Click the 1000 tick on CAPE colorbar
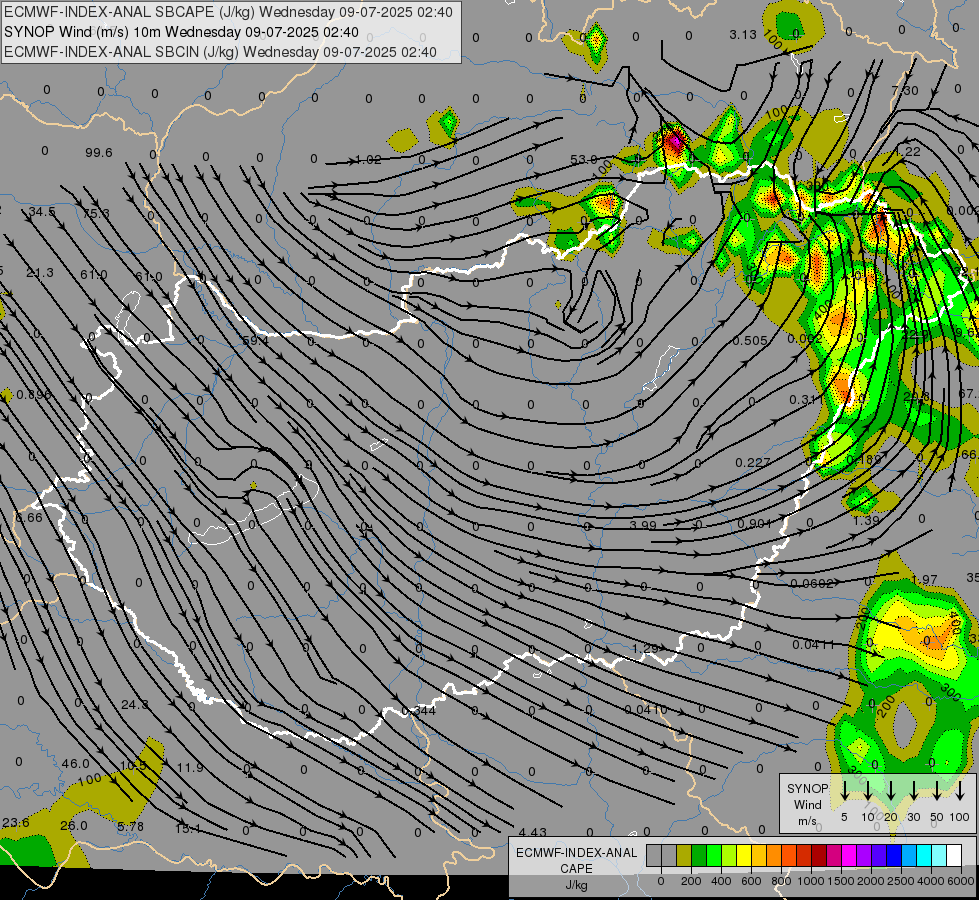Image resolution: width=979 pixels, height=900 pixels. tap(811, 881)
